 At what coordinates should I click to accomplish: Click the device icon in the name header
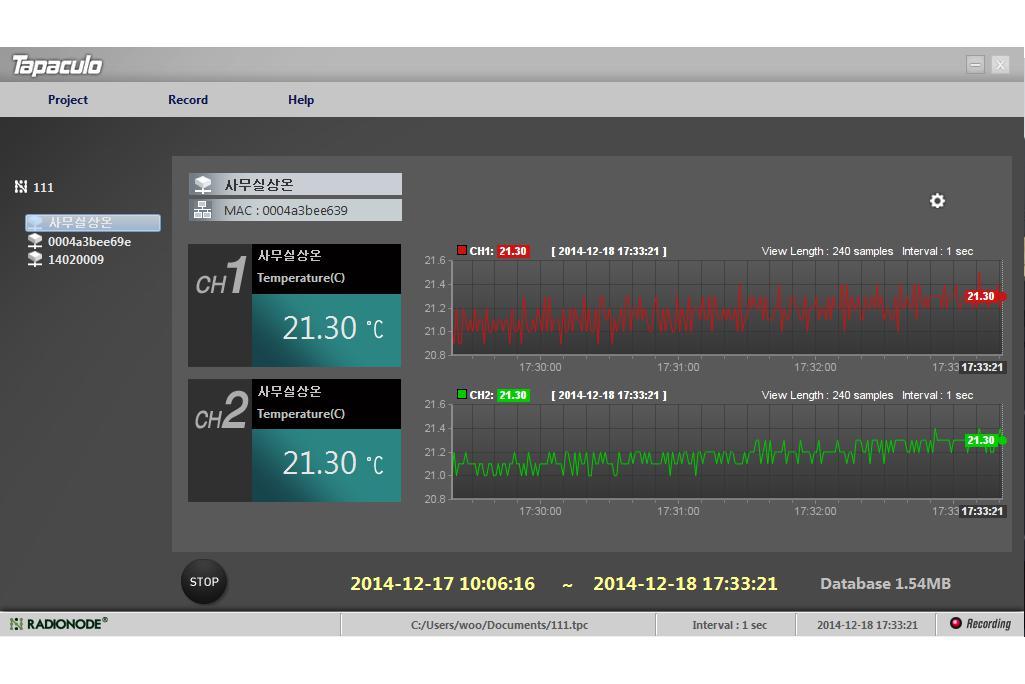click(x=203, y=184)
